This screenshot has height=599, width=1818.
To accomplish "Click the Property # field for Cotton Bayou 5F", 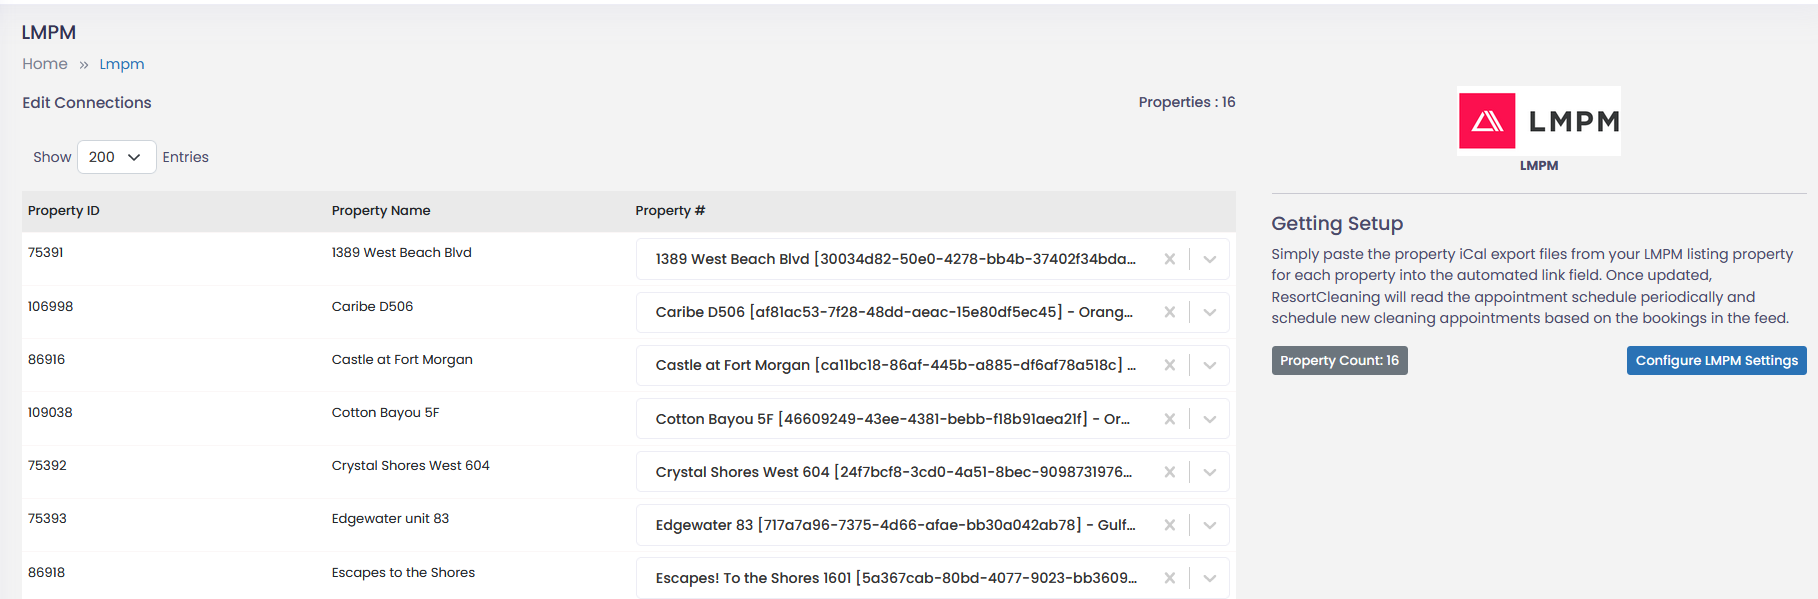I will point(890,418).
